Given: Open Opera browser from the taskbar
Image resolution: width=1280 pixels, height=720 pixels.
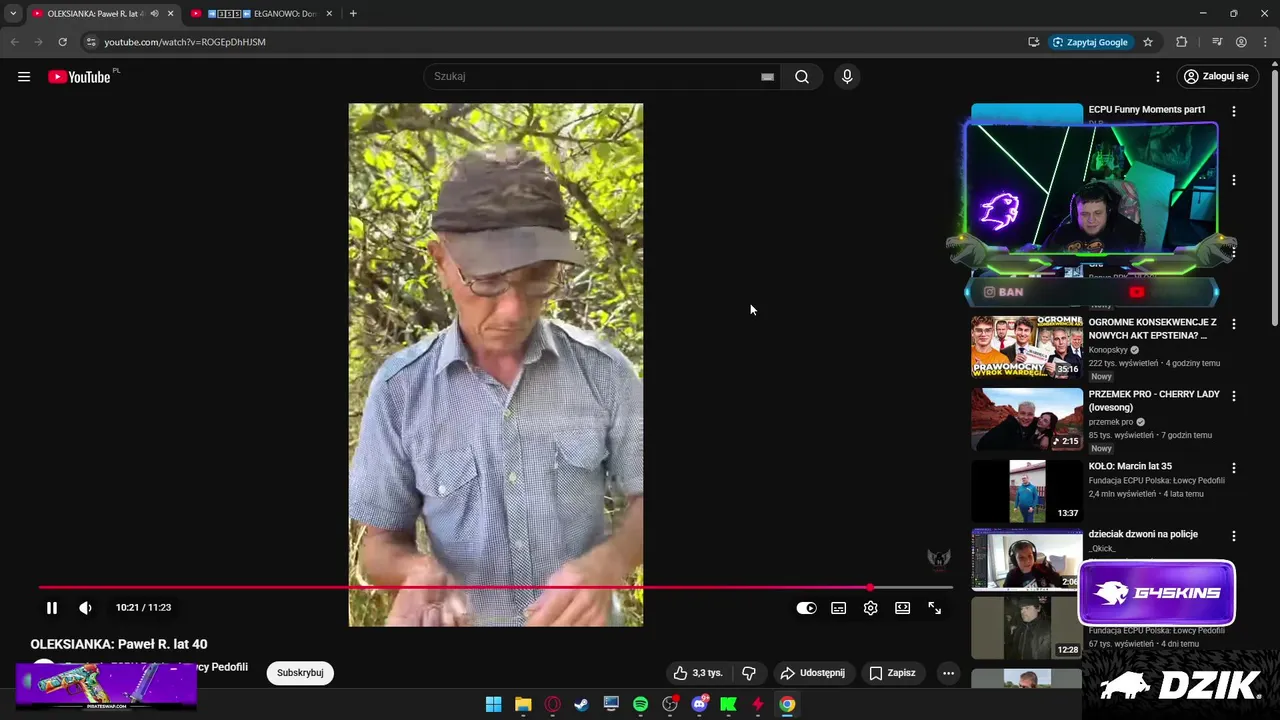Looking at the screenshot, I should (x=552, y=704).
